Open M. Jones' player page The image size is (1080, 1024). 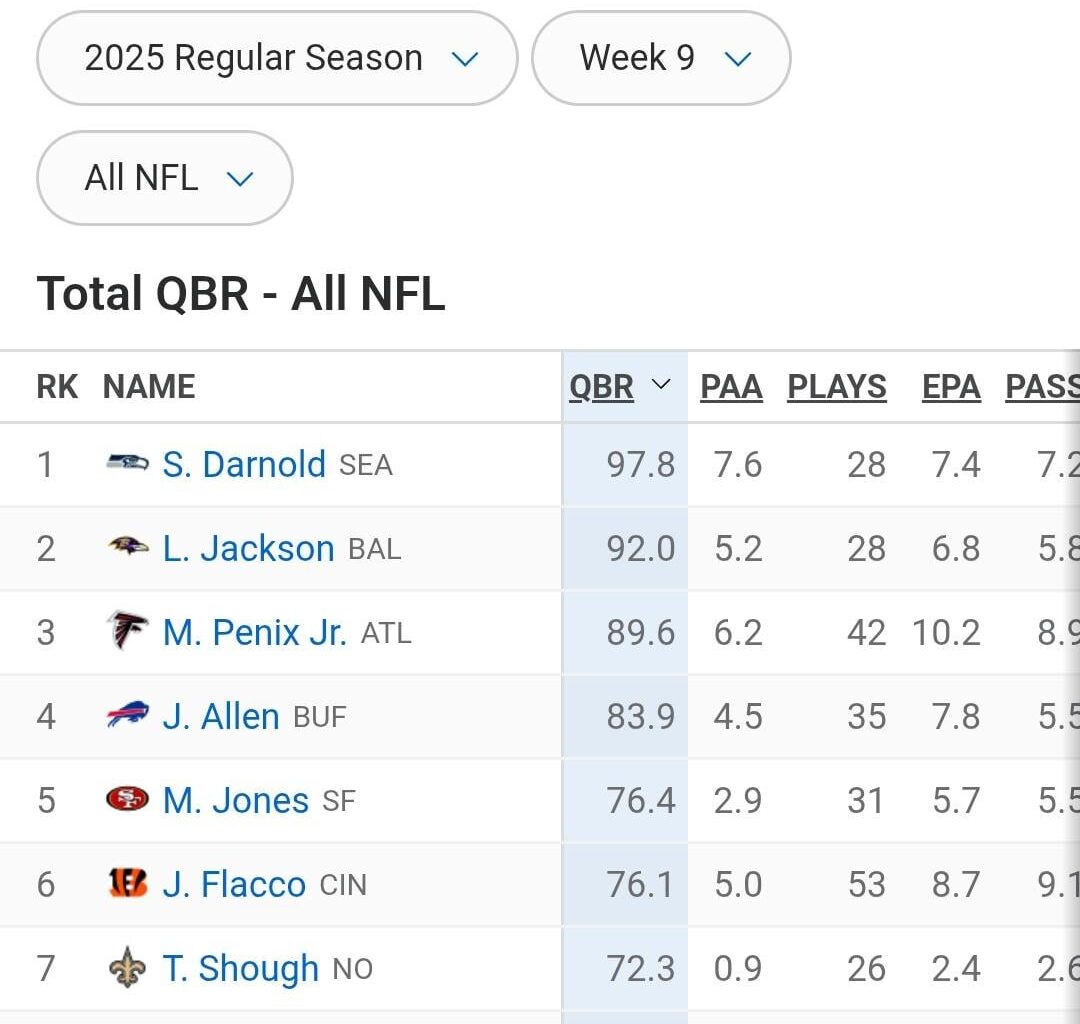234,800
